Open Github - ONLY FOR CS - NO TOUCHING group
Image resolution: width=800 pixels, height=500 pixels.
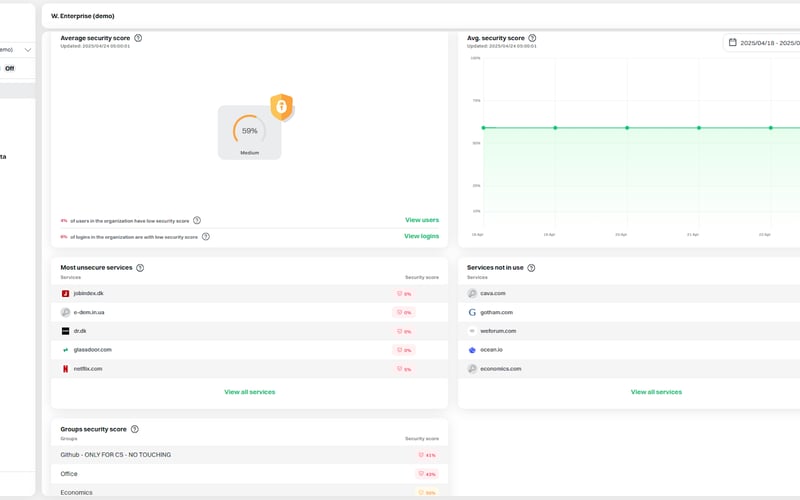(x=249, y=455)
